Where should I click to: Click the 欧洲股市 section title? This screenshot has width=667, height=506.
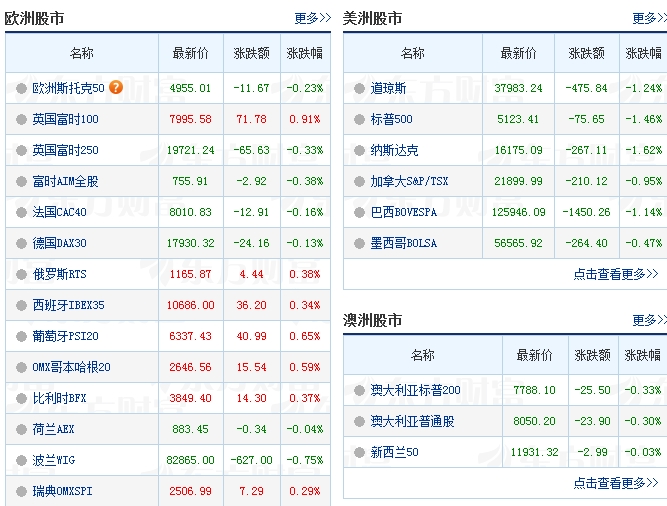coord(34,18)
